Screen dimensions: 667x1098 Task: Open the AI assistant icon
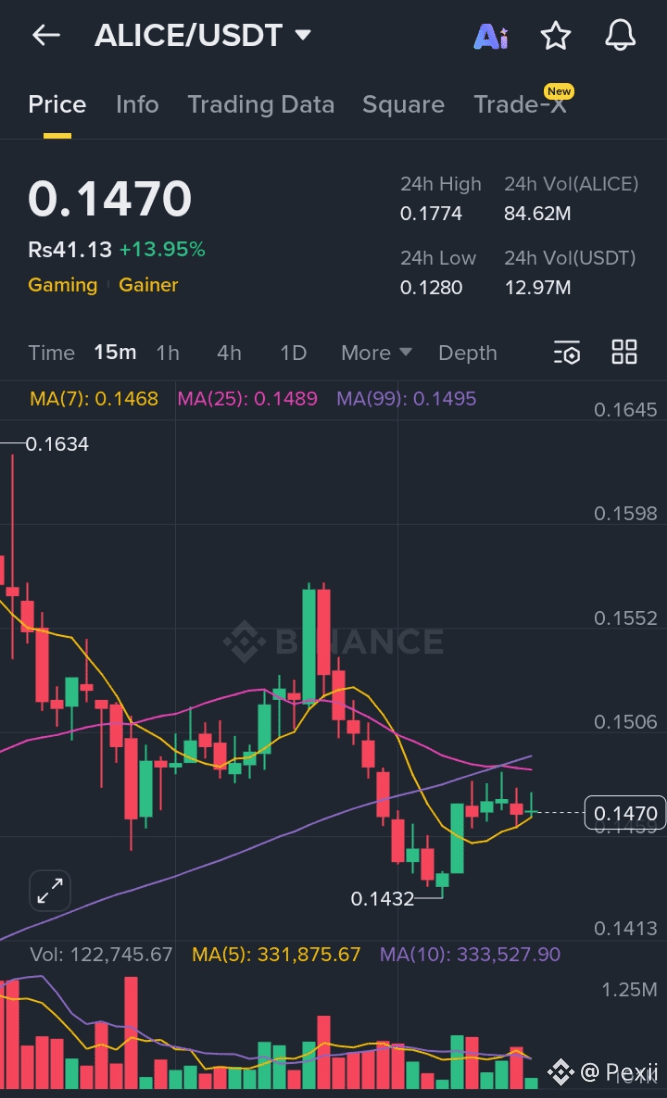(x=491, y=36)
